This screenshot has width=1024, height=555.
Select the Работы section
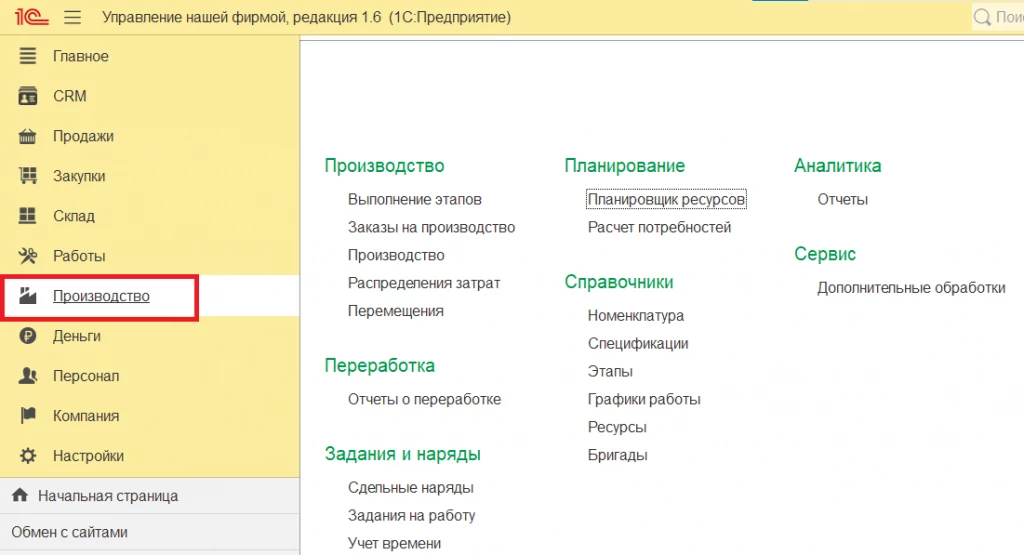(x=79, y=255)
